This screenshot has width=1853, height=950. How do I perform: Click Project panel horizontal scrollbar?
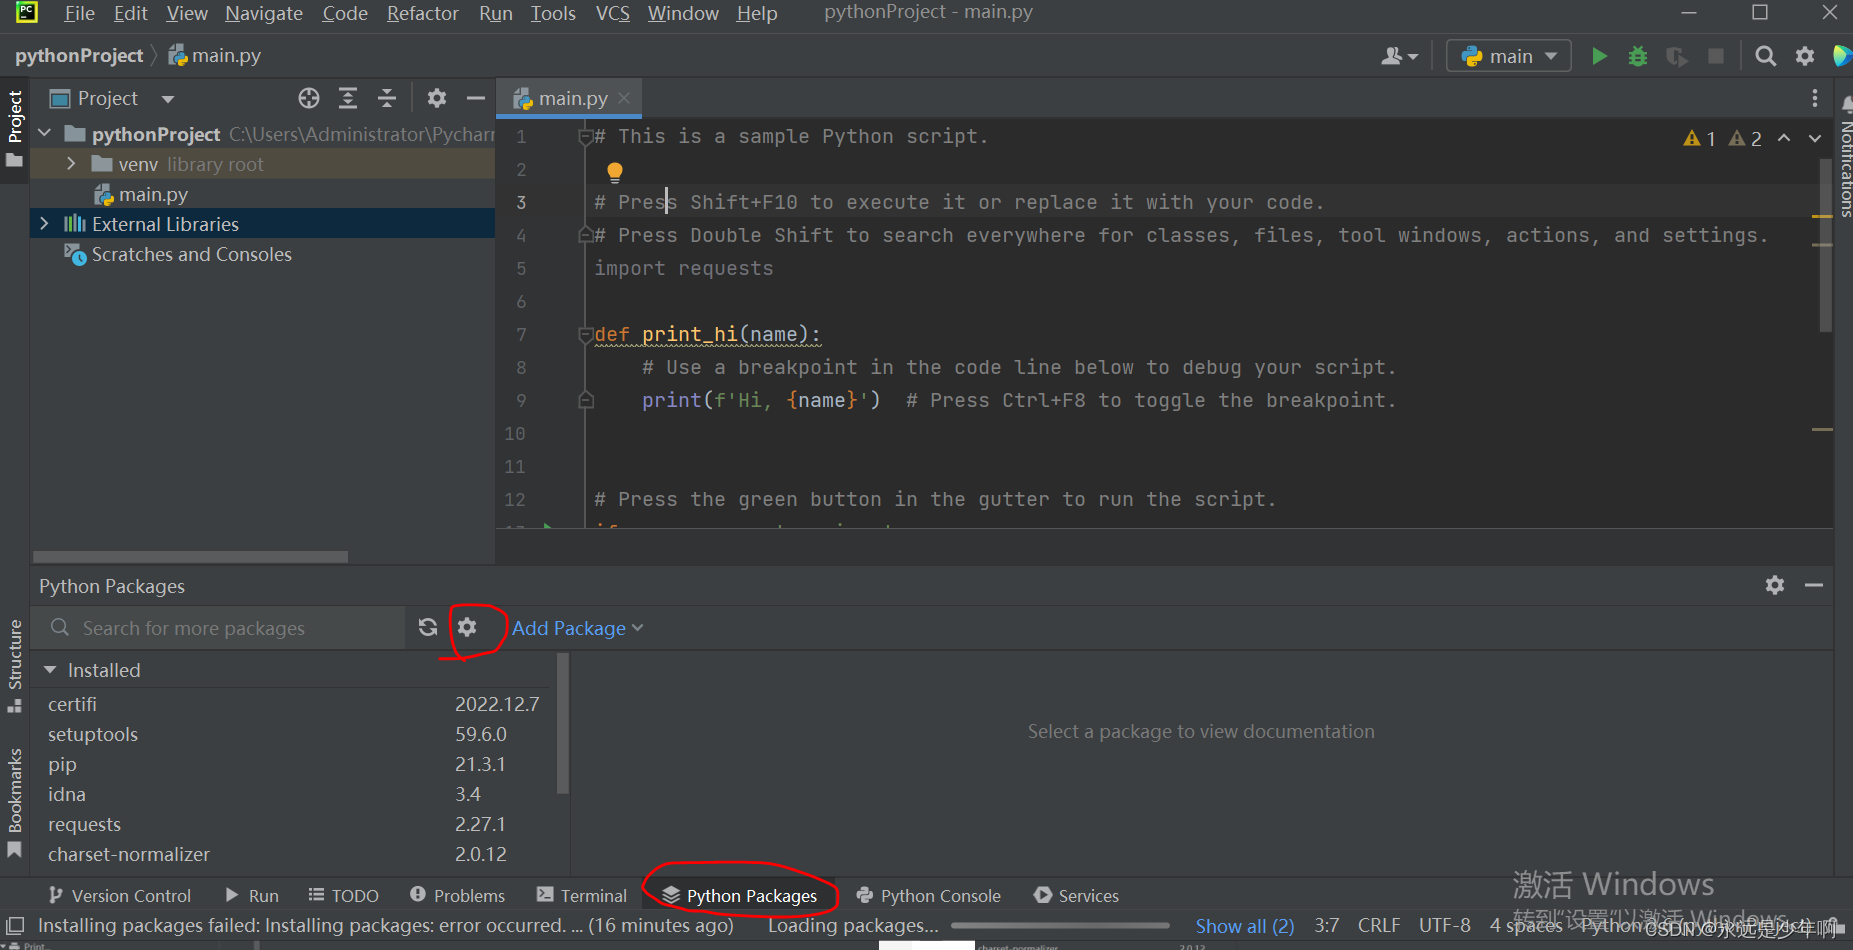190,556
